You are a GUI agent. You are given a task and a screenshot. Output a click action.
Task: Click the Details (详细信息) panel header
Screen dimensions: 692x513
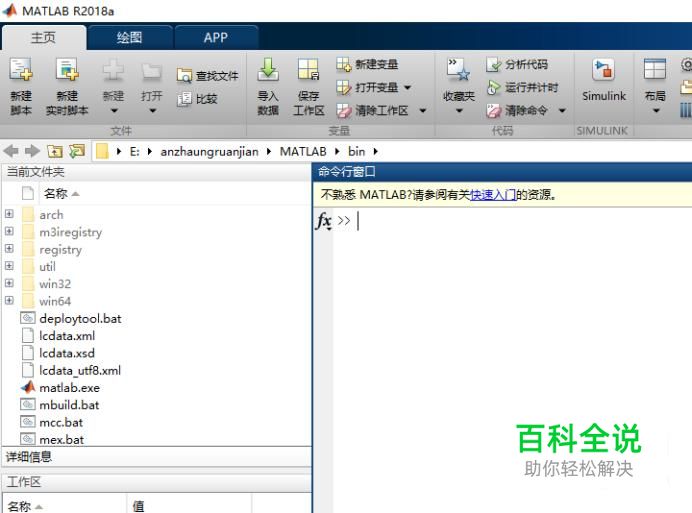coord(157,456)
